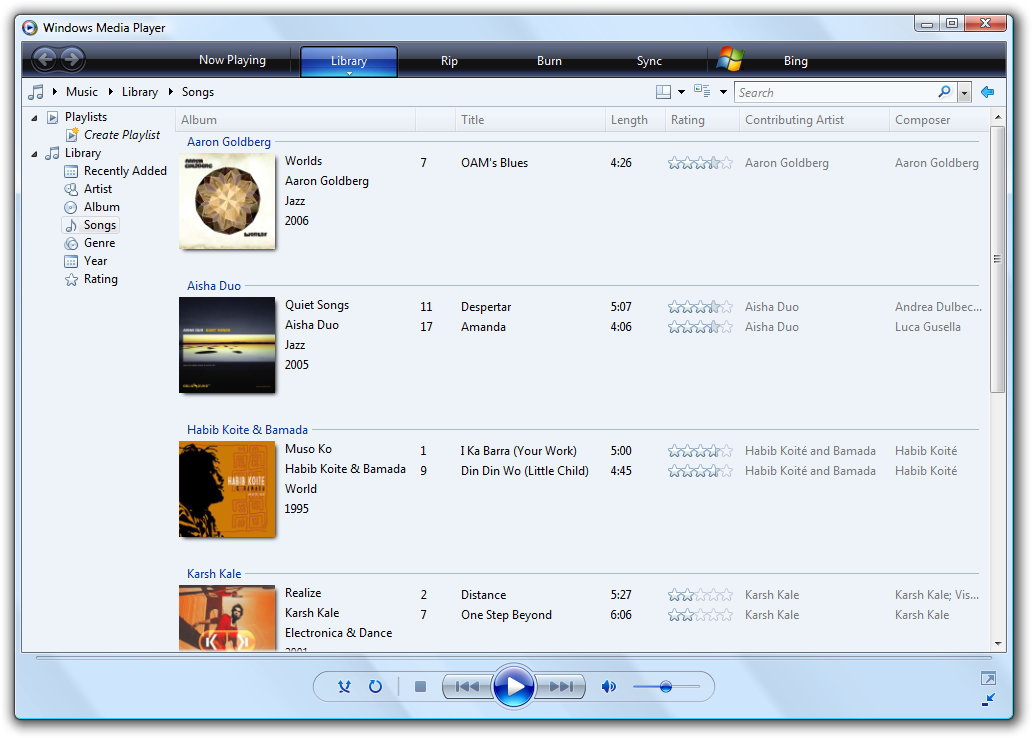1032x738 pixels.
Task: Toggle repeat mode
Action: (x=375, y=687)
